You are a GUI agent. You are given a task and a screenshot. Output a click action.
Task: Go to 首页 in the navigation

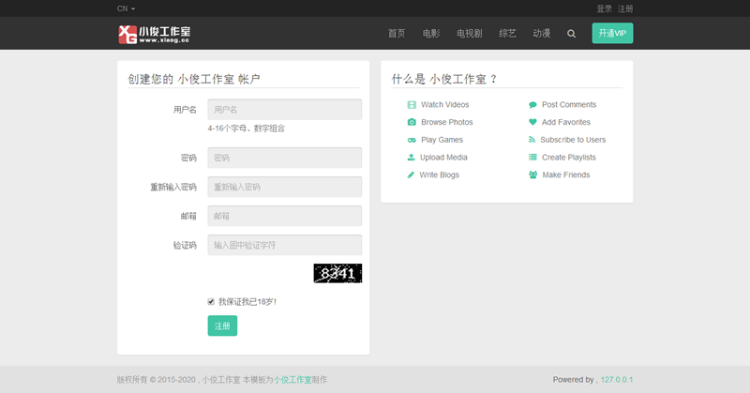[396, 33]
